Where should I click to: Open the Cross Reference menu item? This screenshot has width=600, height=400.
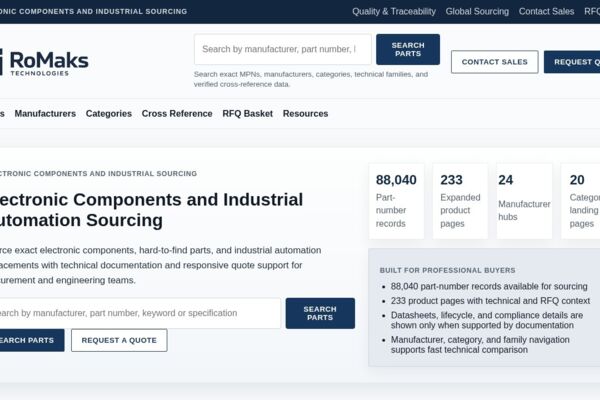click(177, 114)
